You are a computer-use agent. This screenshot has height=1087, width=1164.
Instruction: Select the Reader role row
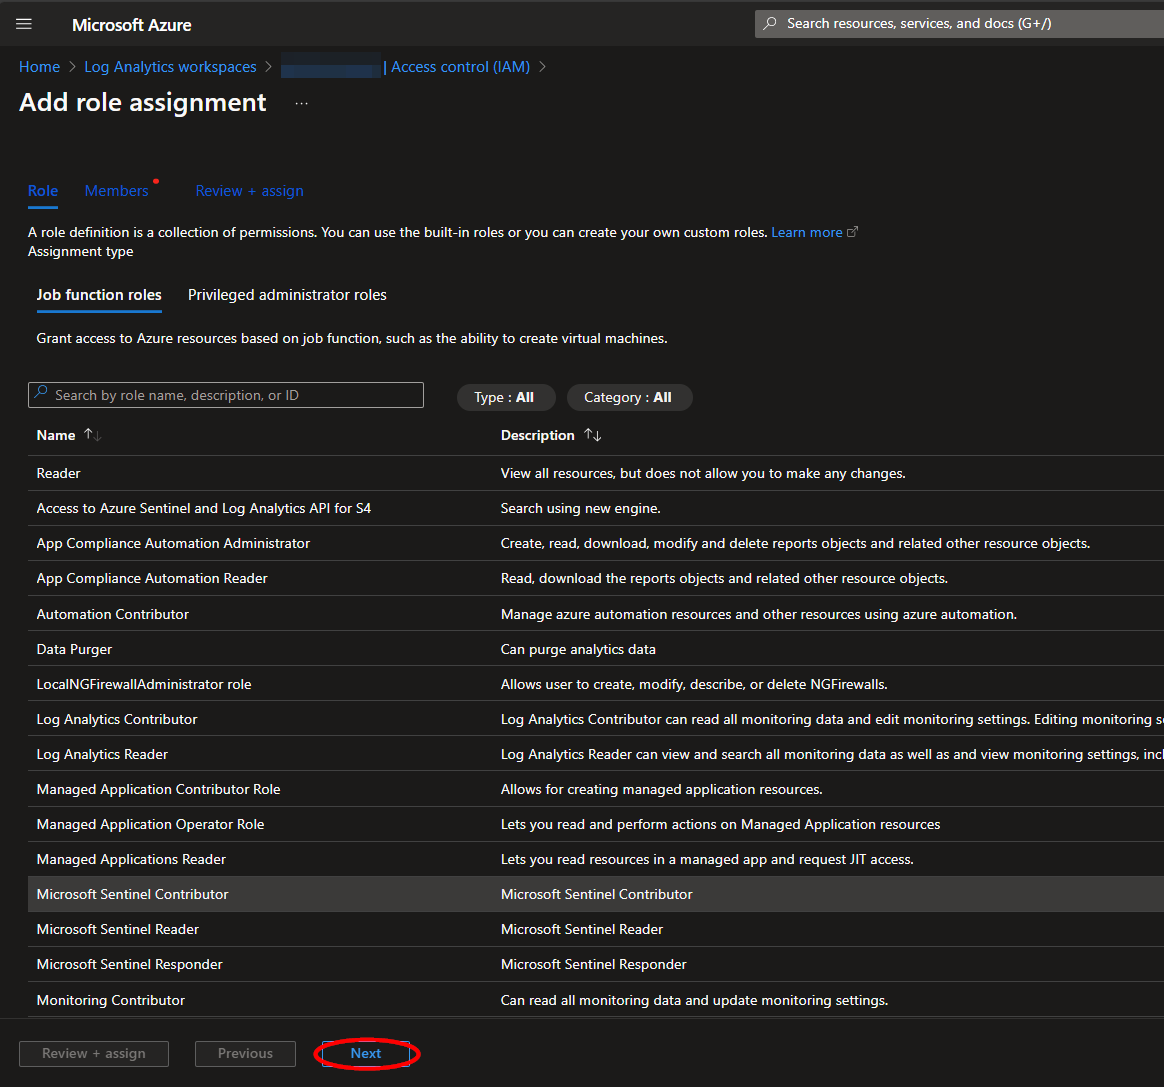tap(595, 473)
